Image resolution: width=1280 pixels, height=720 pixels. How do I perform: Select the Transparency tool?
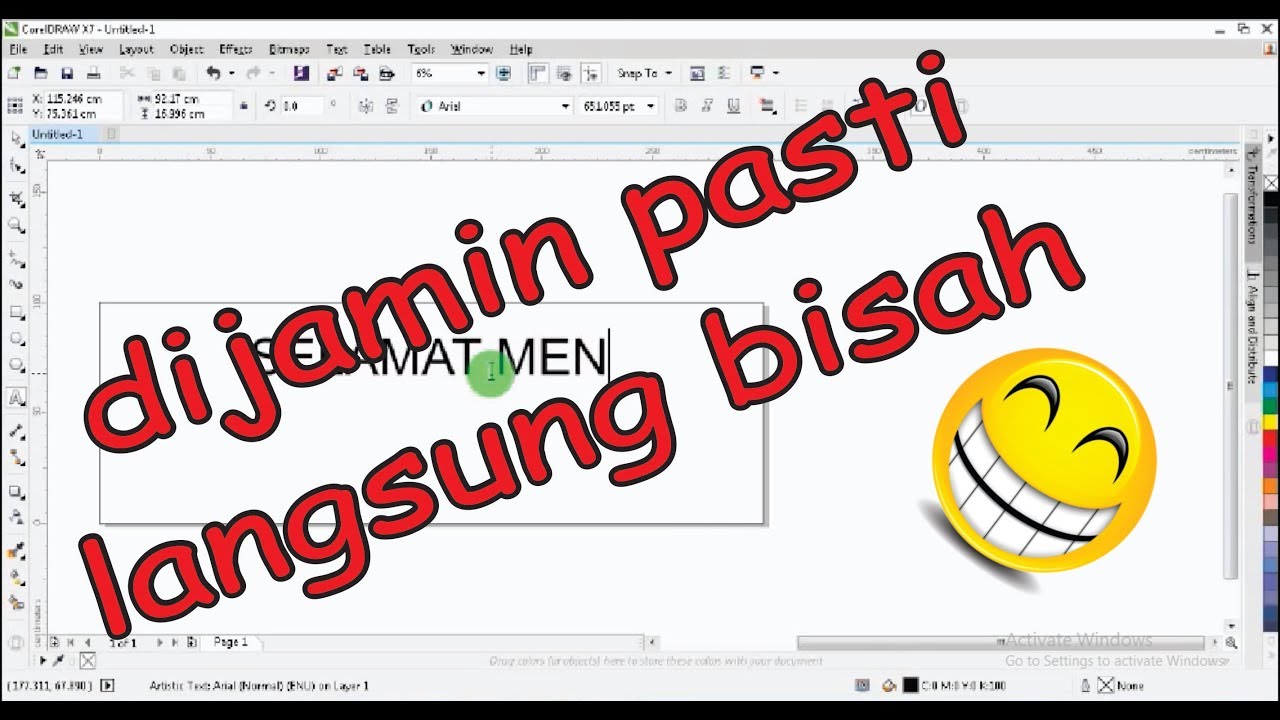point(17,517)
